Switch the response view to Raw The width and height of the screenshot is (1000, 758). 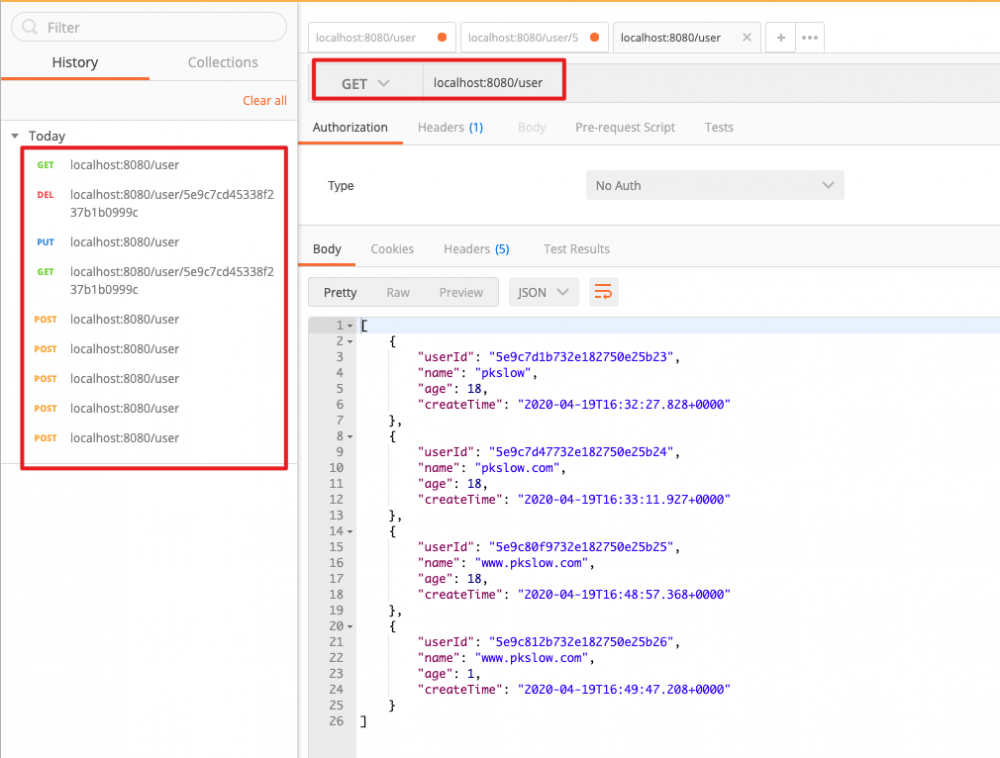click(x=399, y=292)
